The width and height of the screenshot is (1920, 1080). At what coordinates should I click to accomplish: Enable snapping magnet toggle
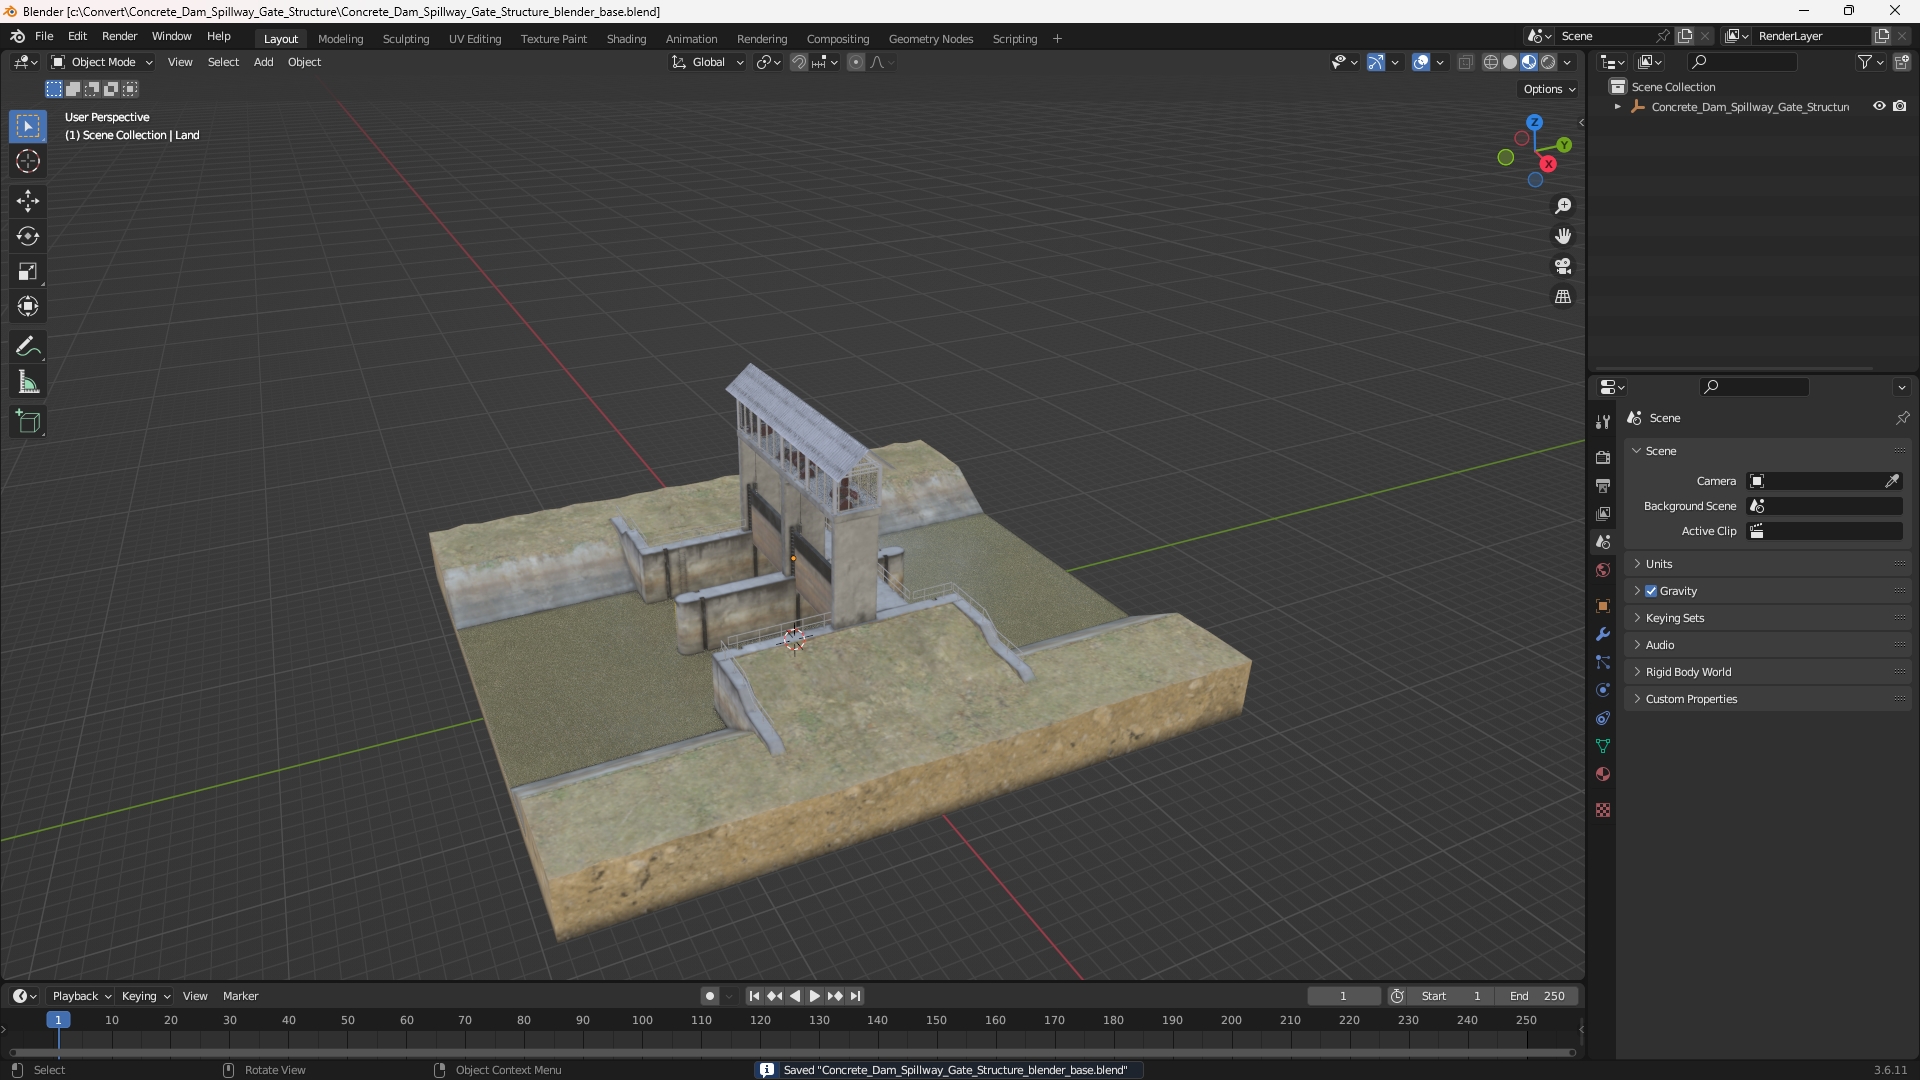pos(799,62)
